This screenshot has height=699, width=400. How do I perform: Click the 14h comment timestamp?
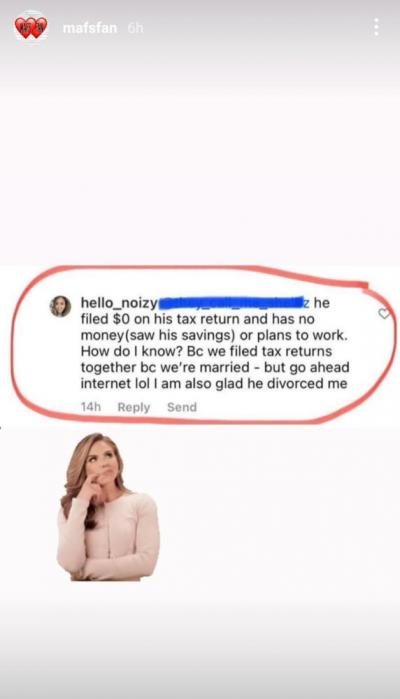click(x=91, y=407)
